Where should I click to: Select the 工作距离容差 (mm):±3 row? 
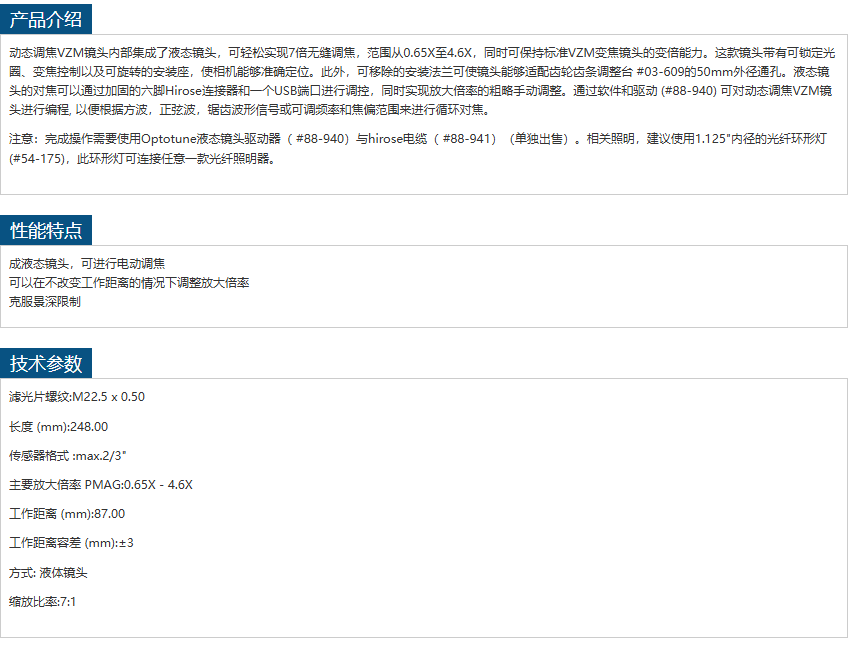coord(71,543)
